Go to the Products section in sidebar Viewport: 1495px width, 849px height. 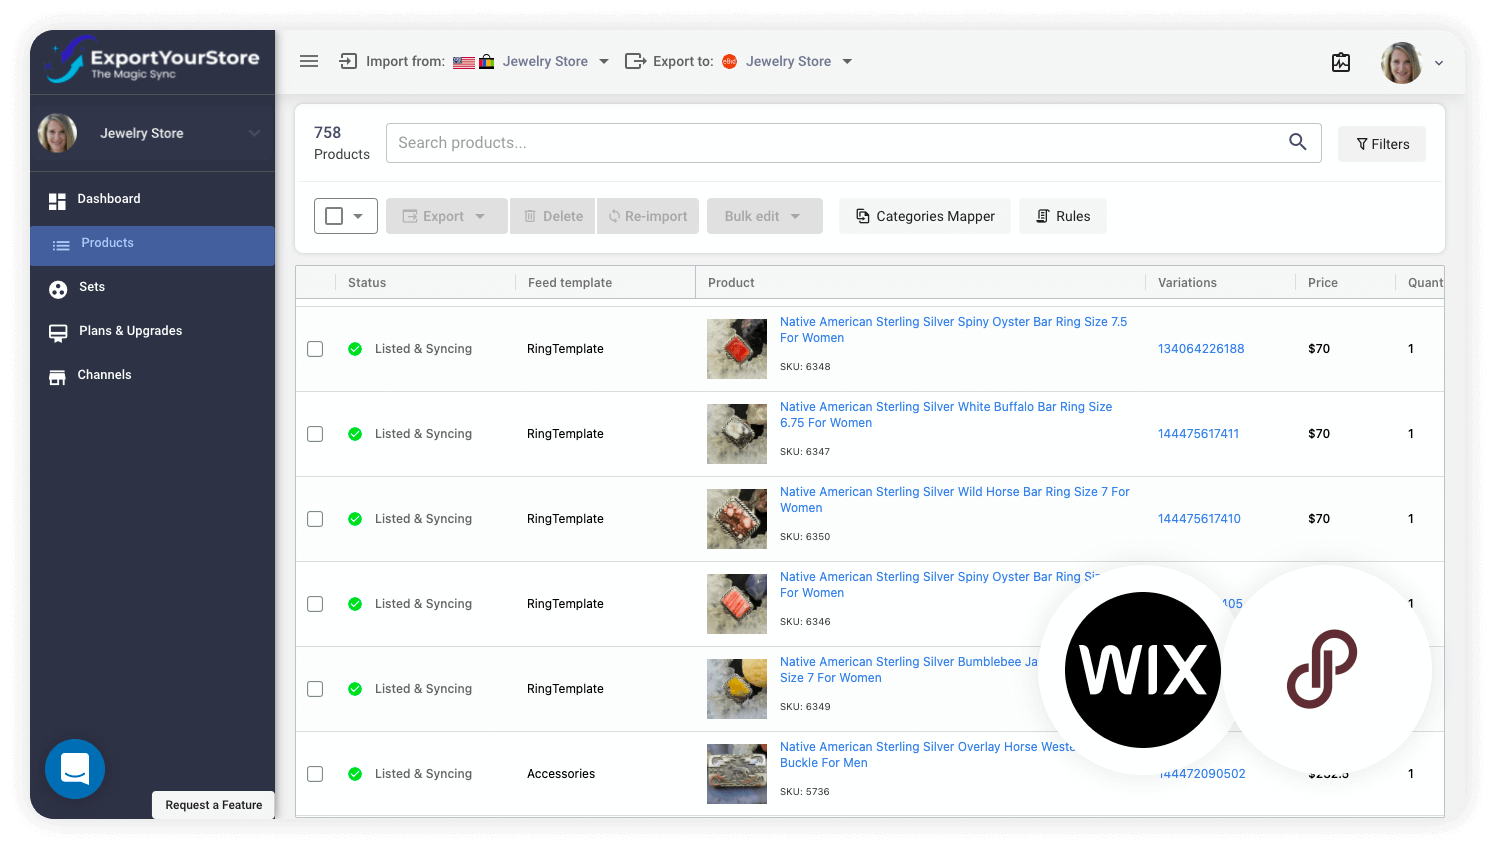pos(107,242)
